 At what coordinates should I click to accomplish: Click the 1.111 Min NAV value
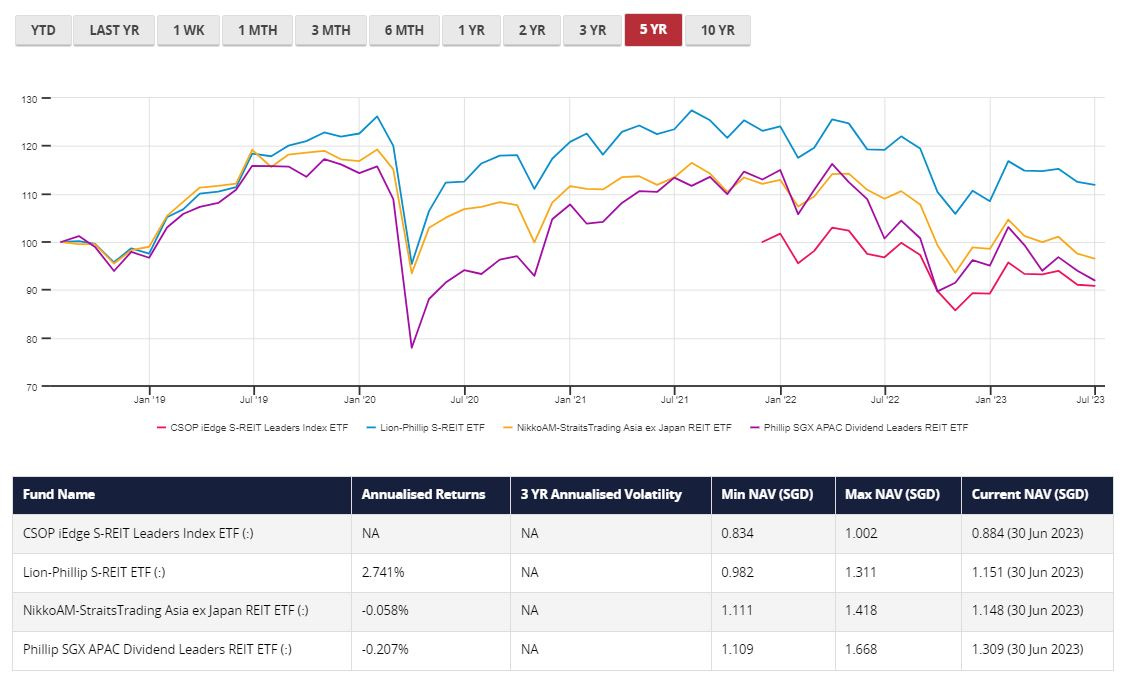737,610
